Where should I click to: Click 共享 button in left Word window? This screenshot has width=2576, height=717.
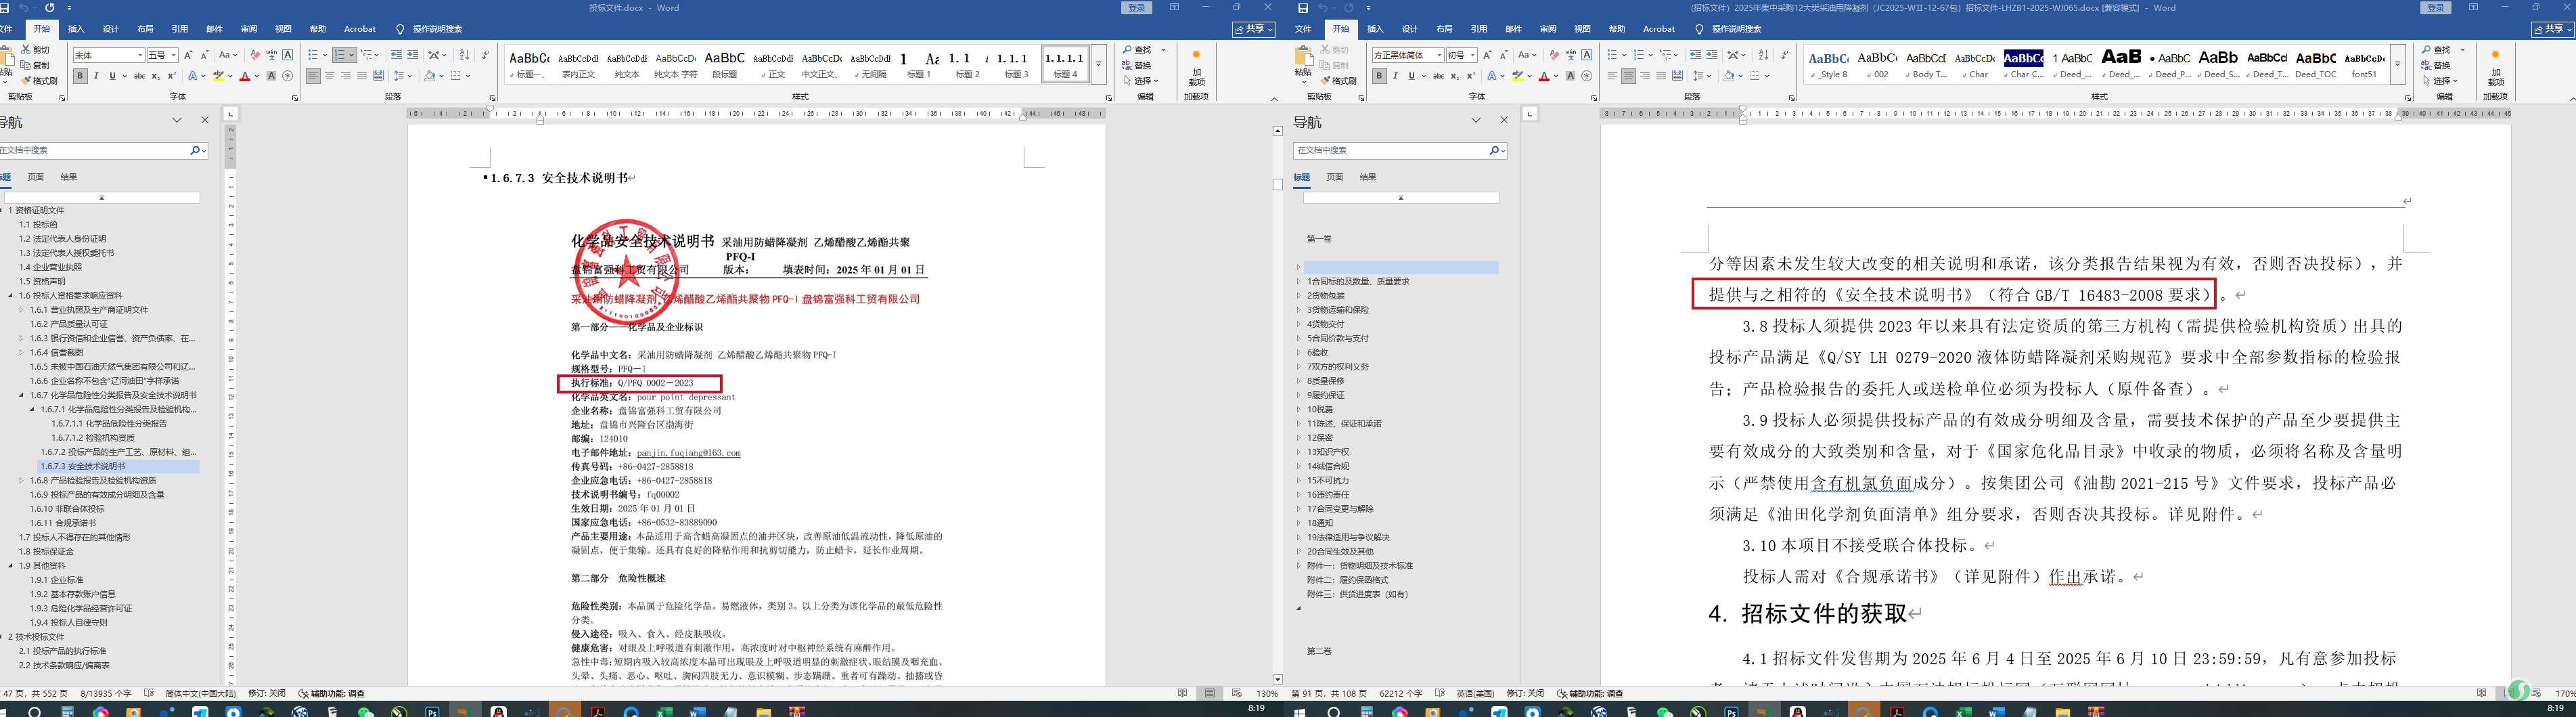(1254, 30)
